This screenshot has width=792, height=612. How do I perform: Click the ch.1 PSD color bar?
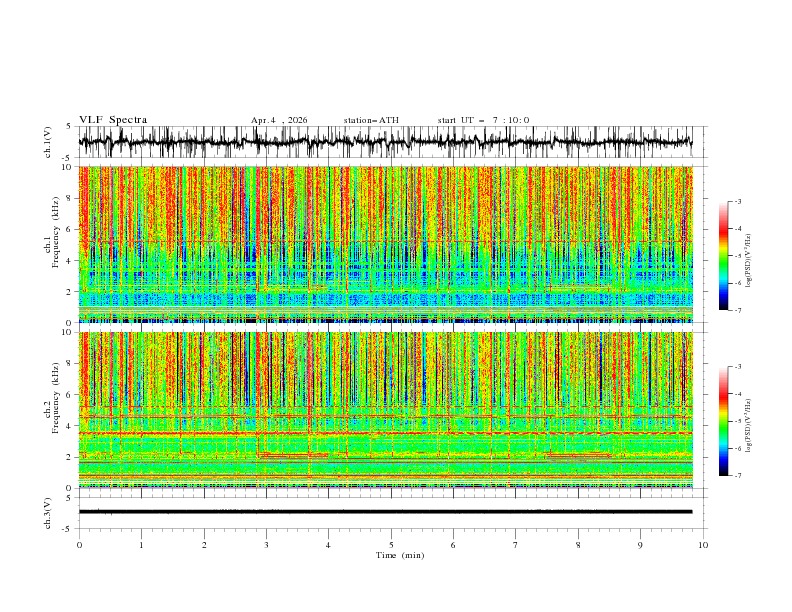pyautogui.click(x=724, y=256)
